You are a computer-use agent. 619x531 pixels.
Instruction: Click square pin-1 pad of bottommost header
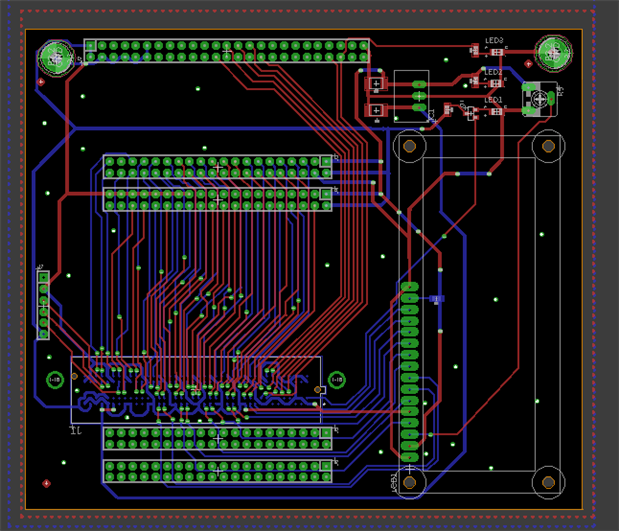pos(326,465)
